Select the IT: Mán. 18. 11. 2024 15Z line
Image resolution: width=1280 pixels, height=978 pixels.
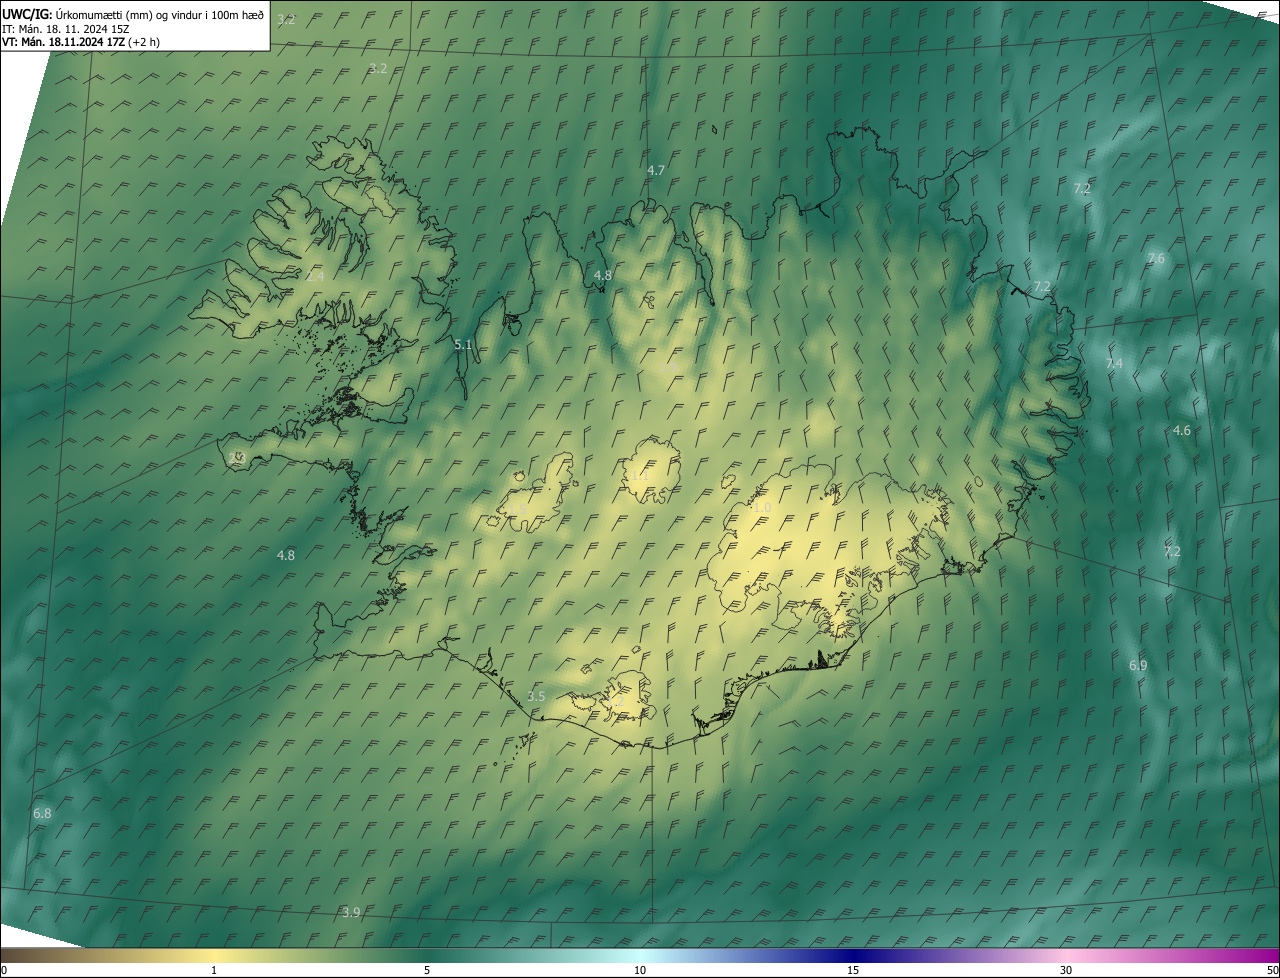point(66,29)
